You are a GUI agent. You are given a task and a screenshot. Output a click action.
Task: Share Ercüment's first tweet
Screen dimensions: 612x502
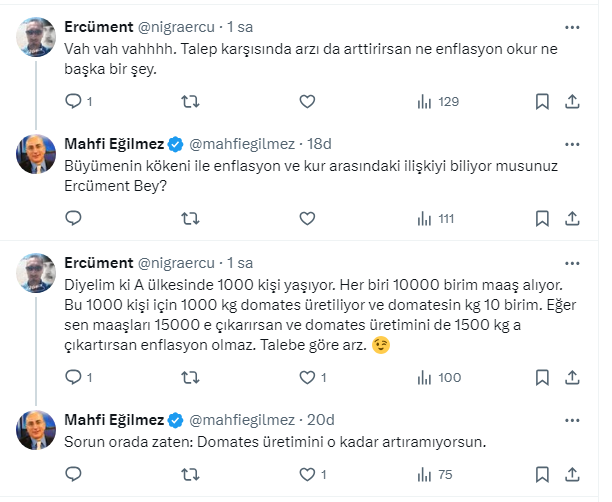click(573, 101)
